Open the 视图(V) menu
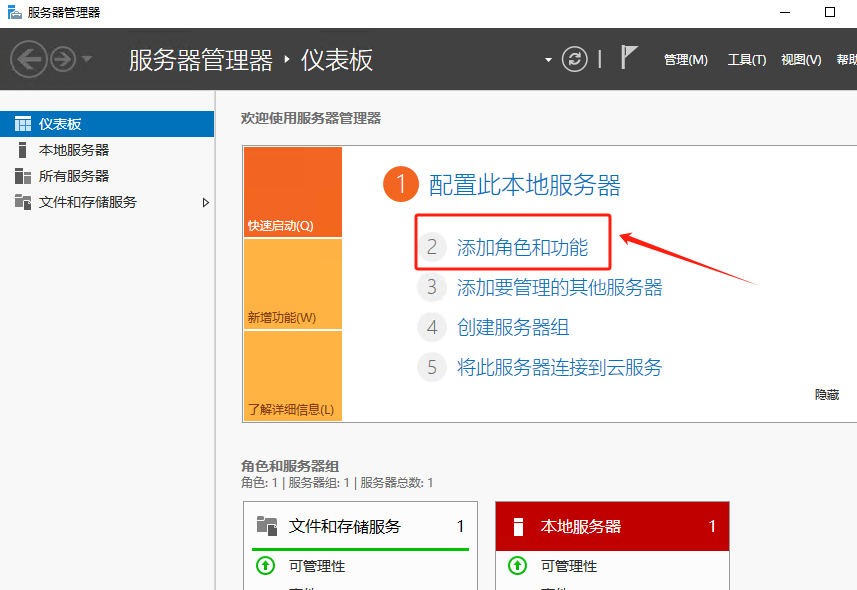Viewport: 857px width, 590px height. (x=801, y=60)
